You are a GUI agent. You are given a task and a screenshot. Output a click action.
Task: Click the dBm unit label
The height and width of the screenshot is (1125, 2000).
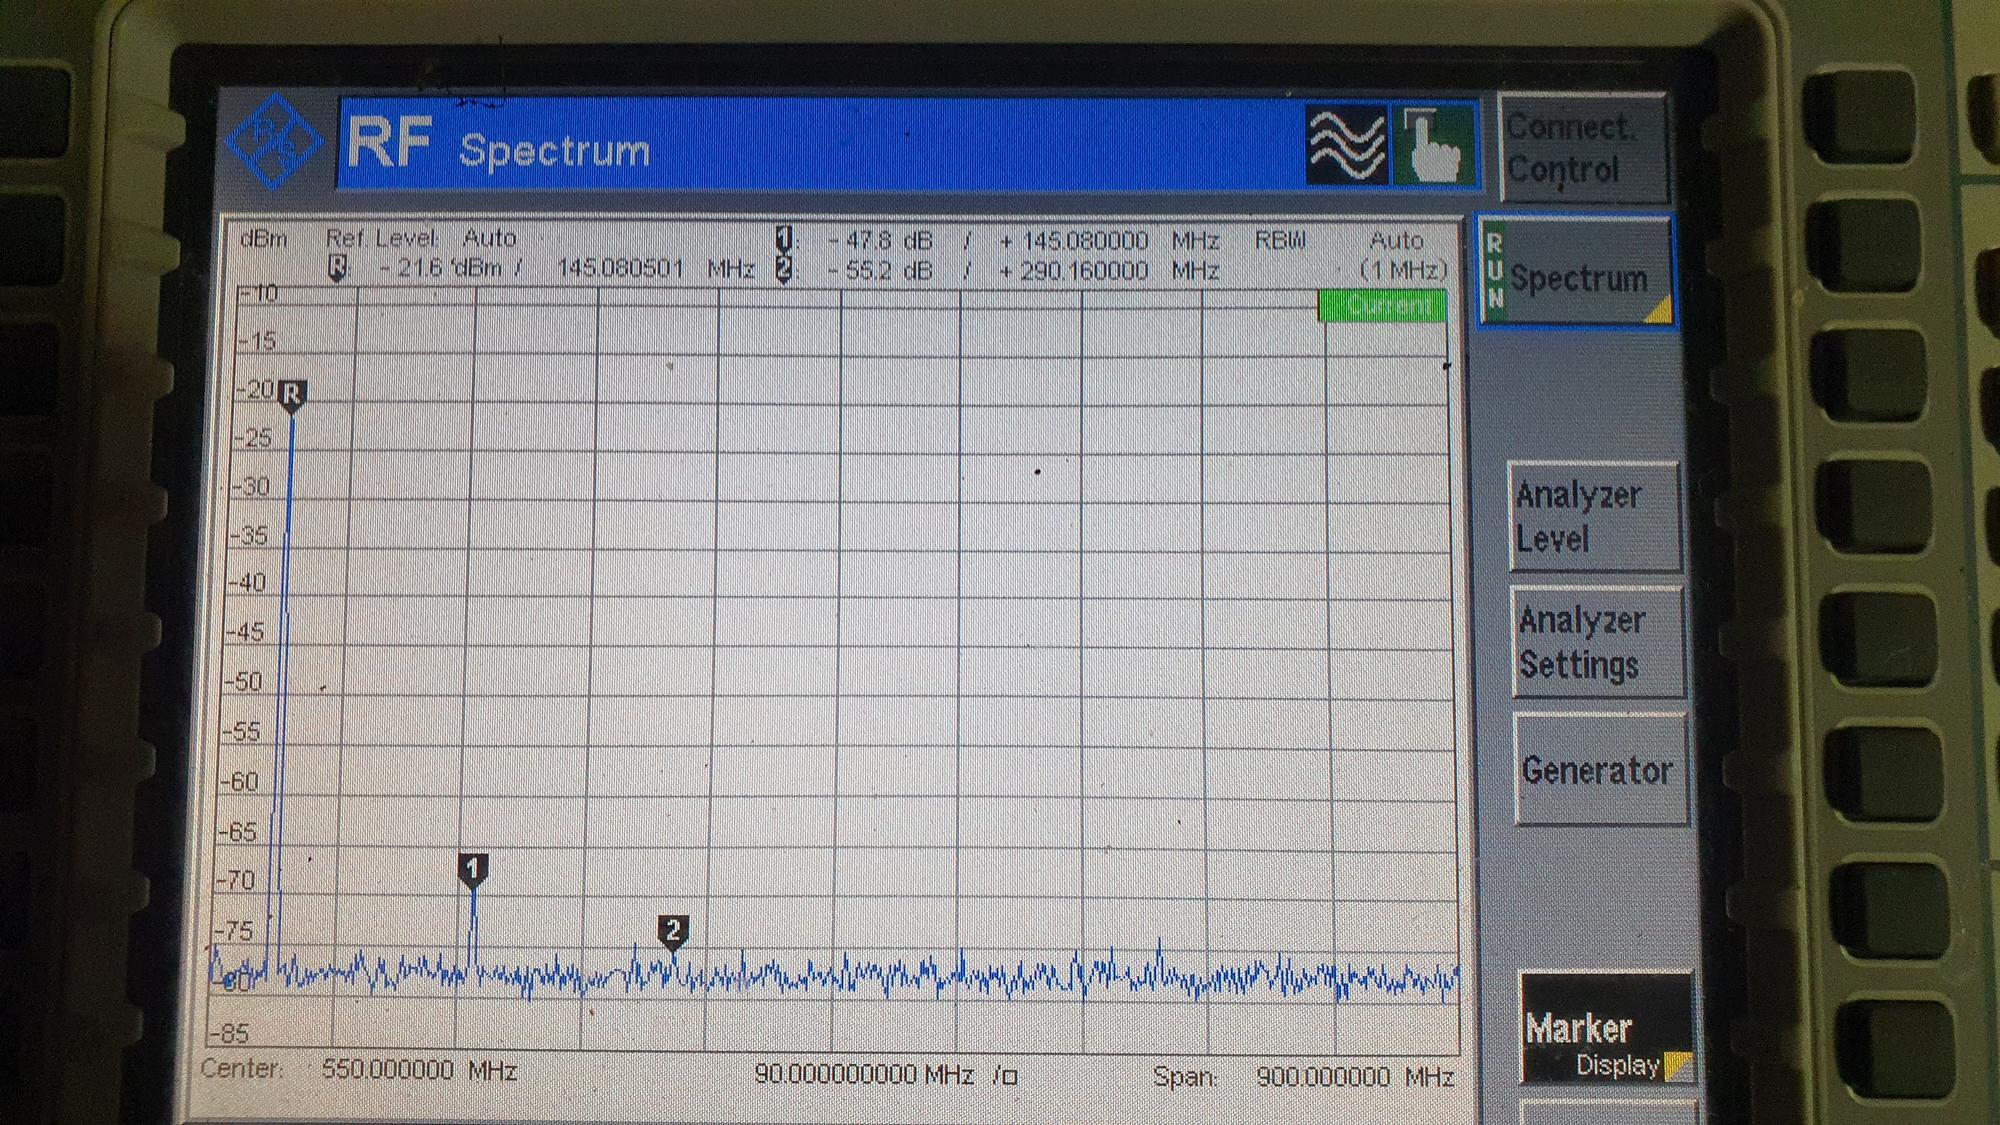click(x=263, y=239)
